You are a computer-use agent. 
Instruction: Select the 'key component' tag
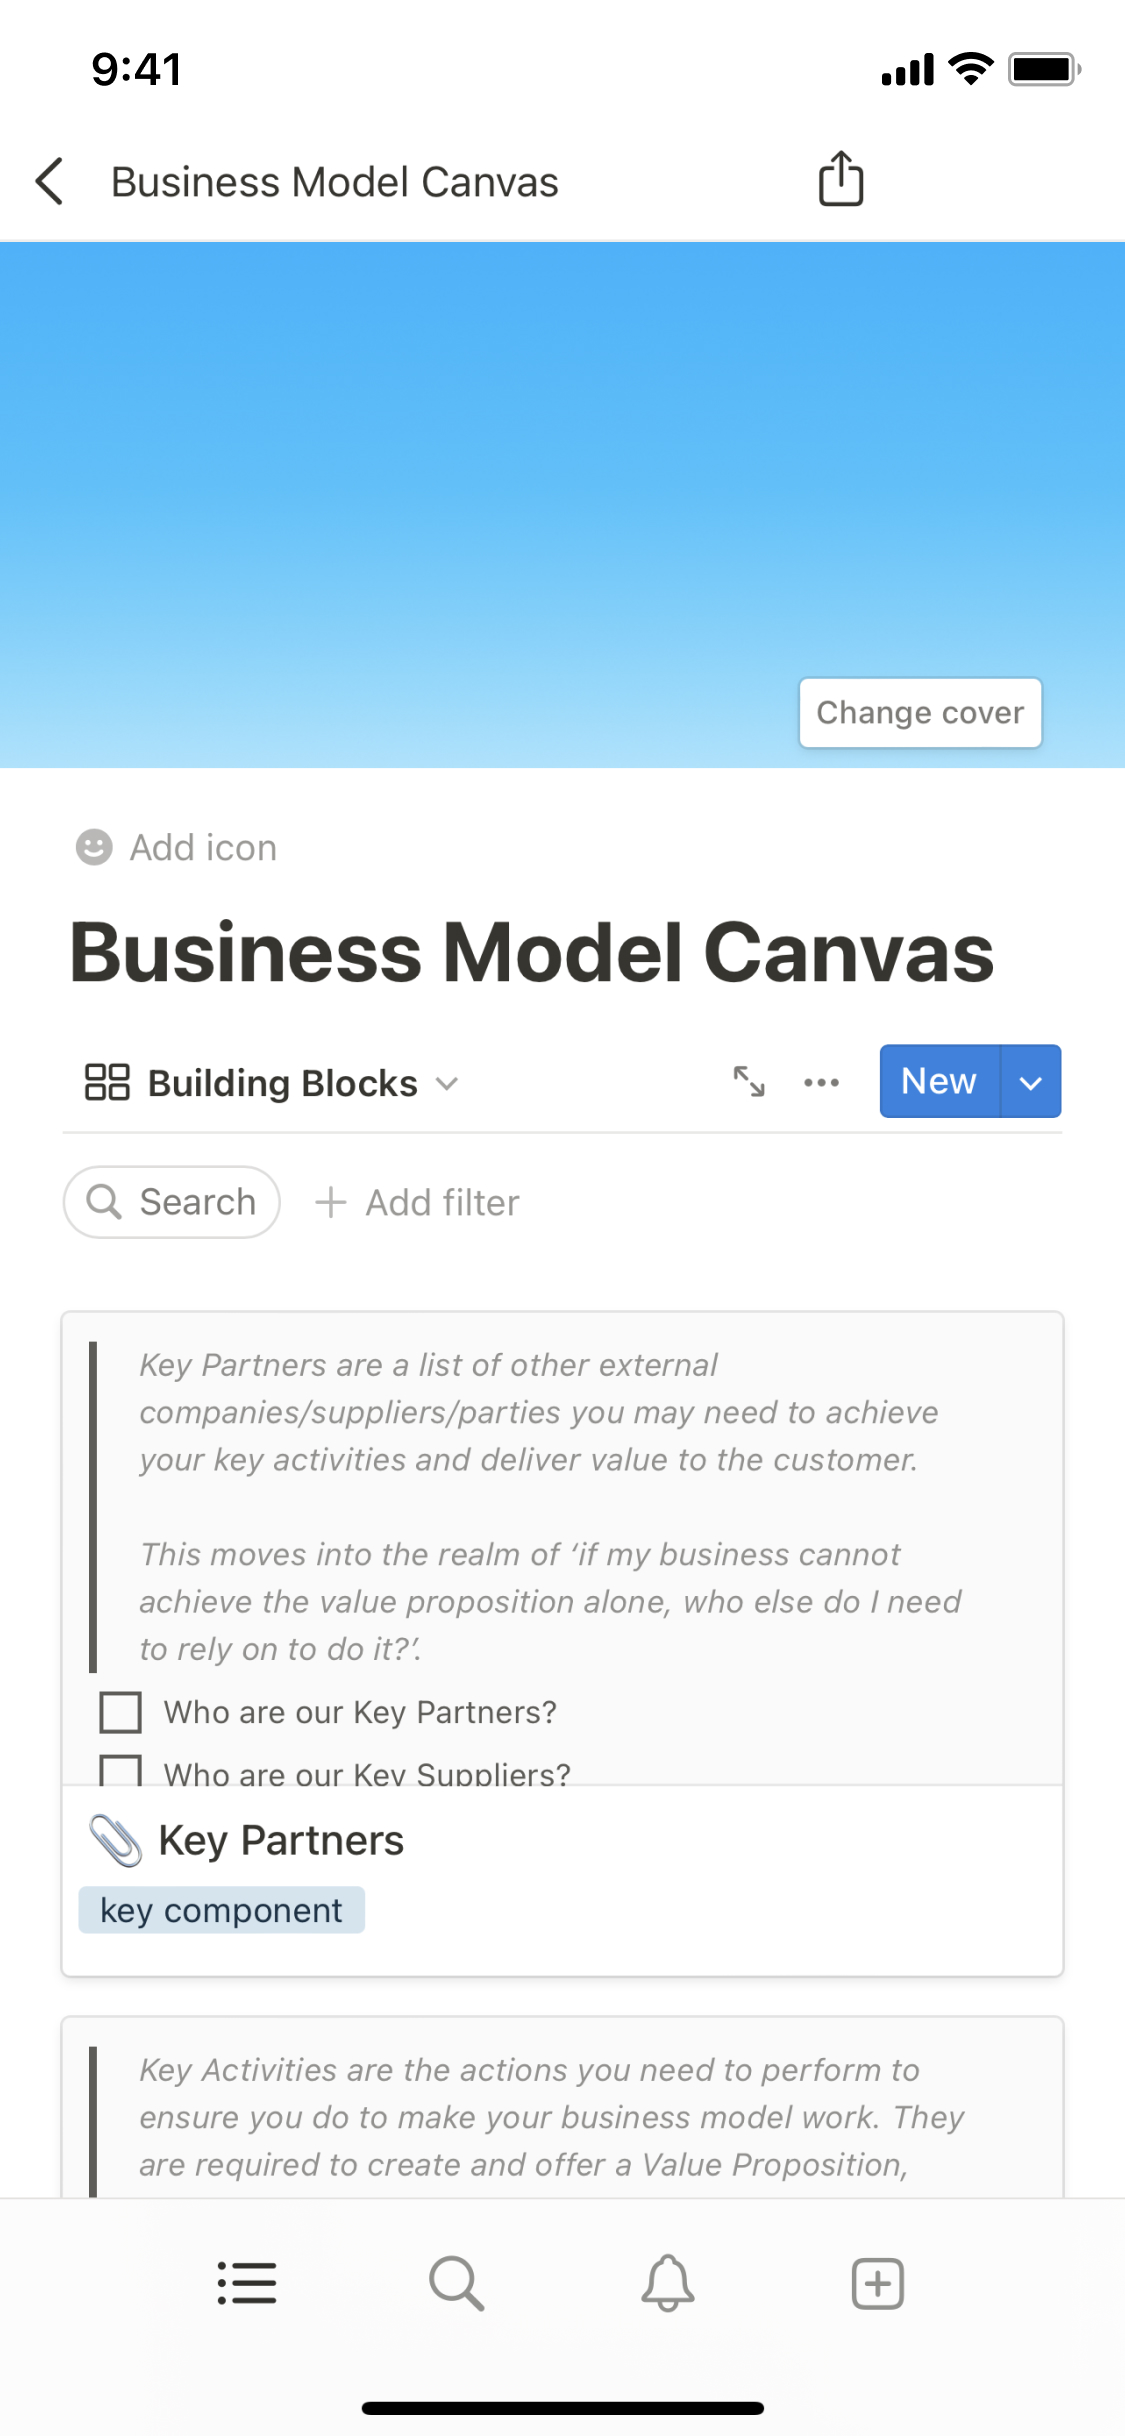coord(221,1910)
